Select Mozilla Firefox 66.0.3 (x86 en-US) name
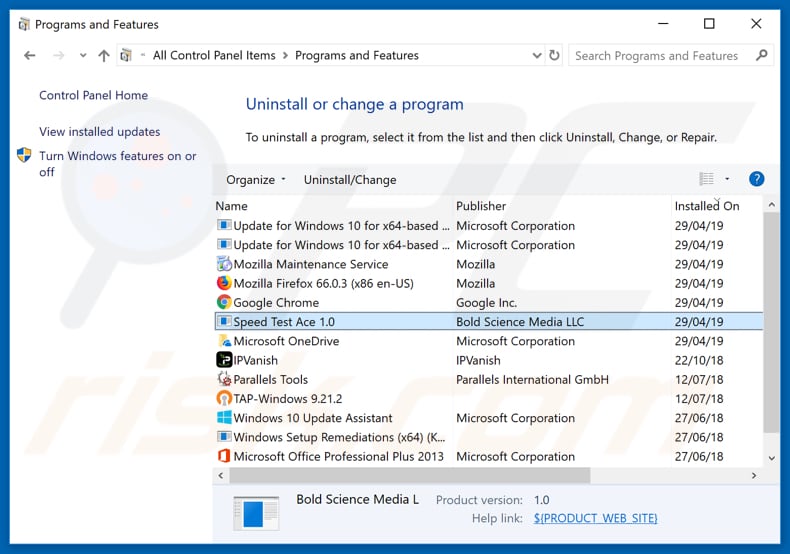The width and height of the screenshot is (790, 554). 323,284
